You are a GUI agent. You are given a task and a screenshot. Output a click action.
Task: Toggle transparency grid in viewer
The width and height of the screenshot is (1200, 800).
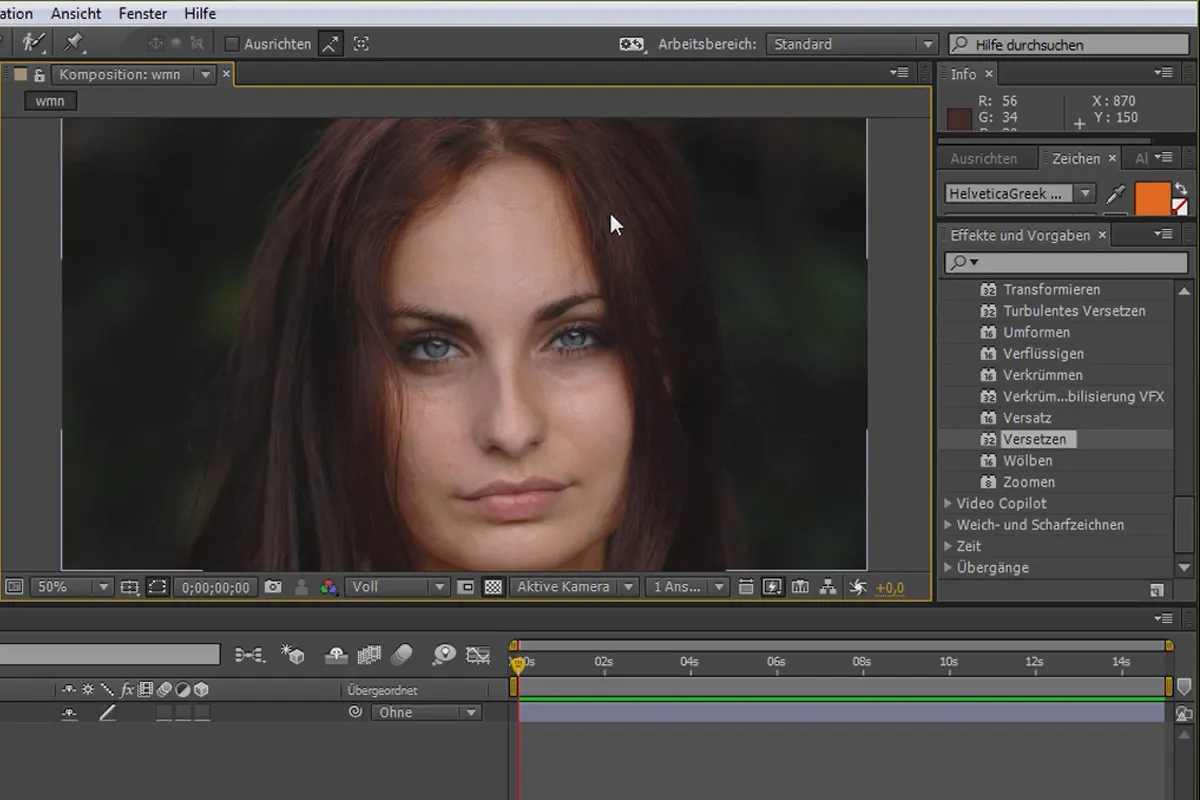[493, 587]
